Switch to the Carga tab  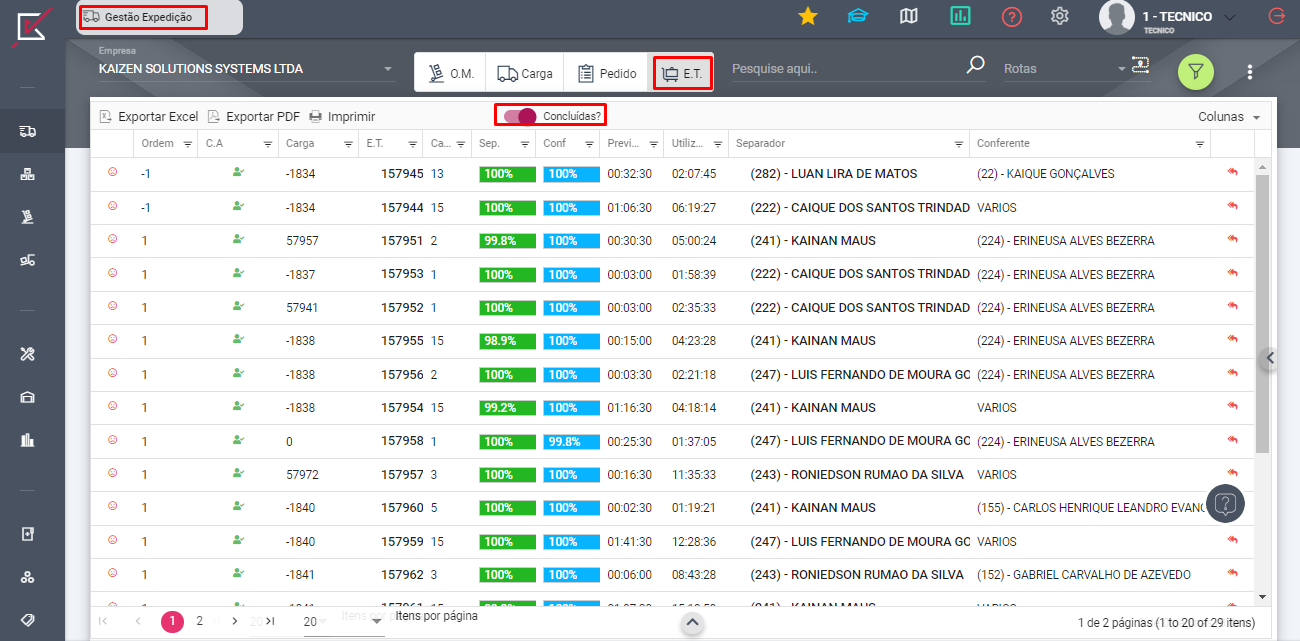point(525,73)
